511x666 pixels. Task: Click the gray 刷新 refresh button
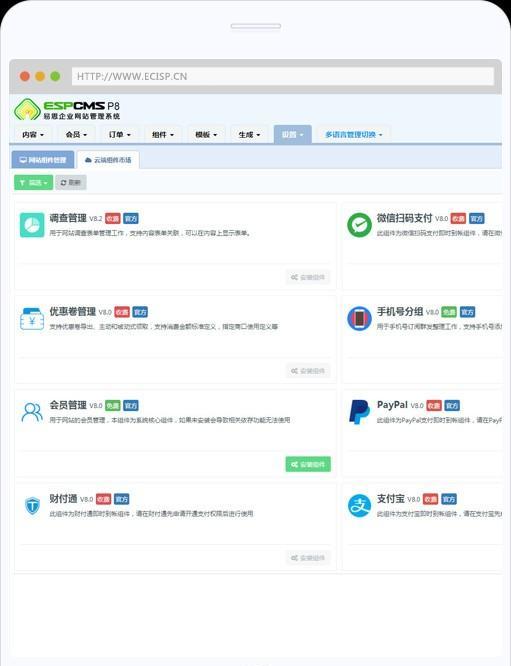[71, 183]
